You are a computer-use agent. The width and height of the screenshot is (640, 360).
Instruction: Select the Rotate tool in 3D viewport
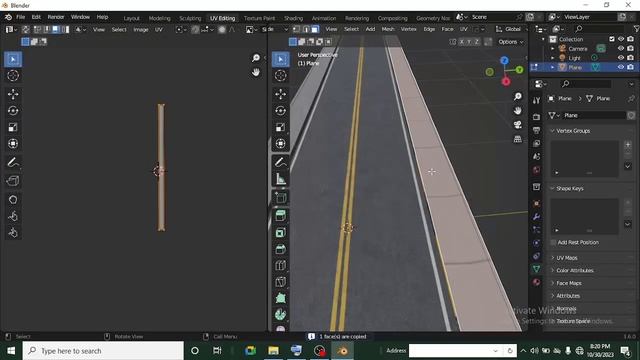(x=280, y=111)
